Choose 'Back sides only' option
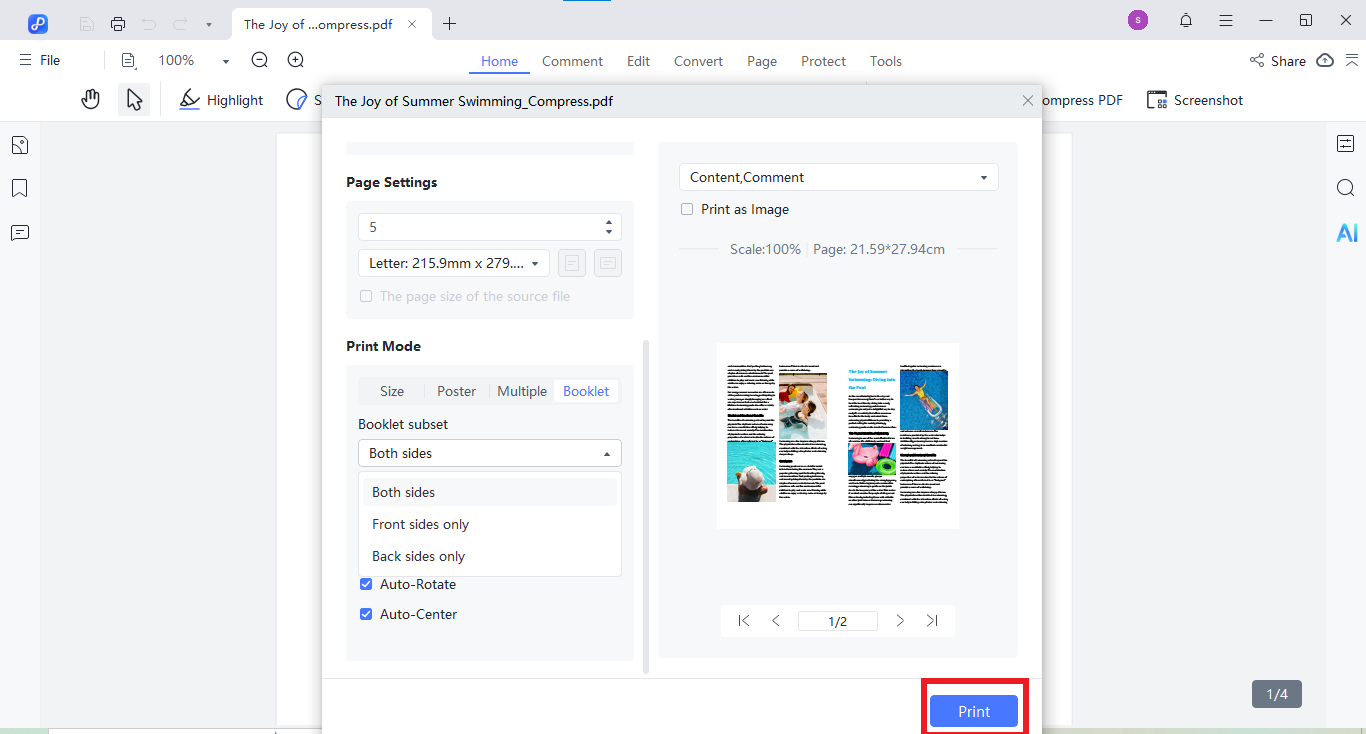This screenshot has width=1366, height=734. click(x=490, y=556)
